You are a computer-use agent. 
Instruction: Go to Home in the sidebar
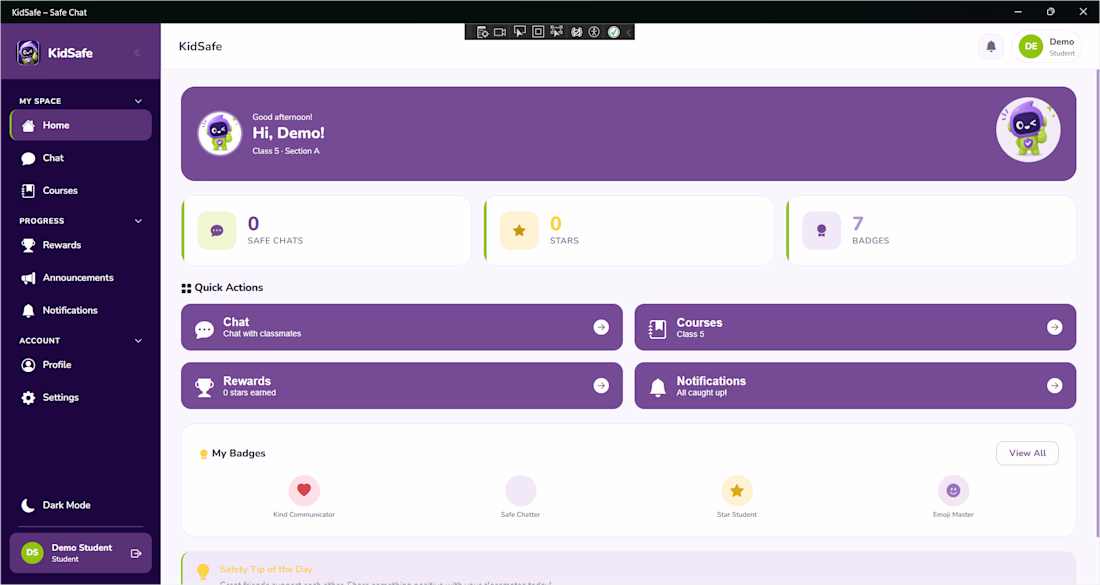click(x=81, y=125)
